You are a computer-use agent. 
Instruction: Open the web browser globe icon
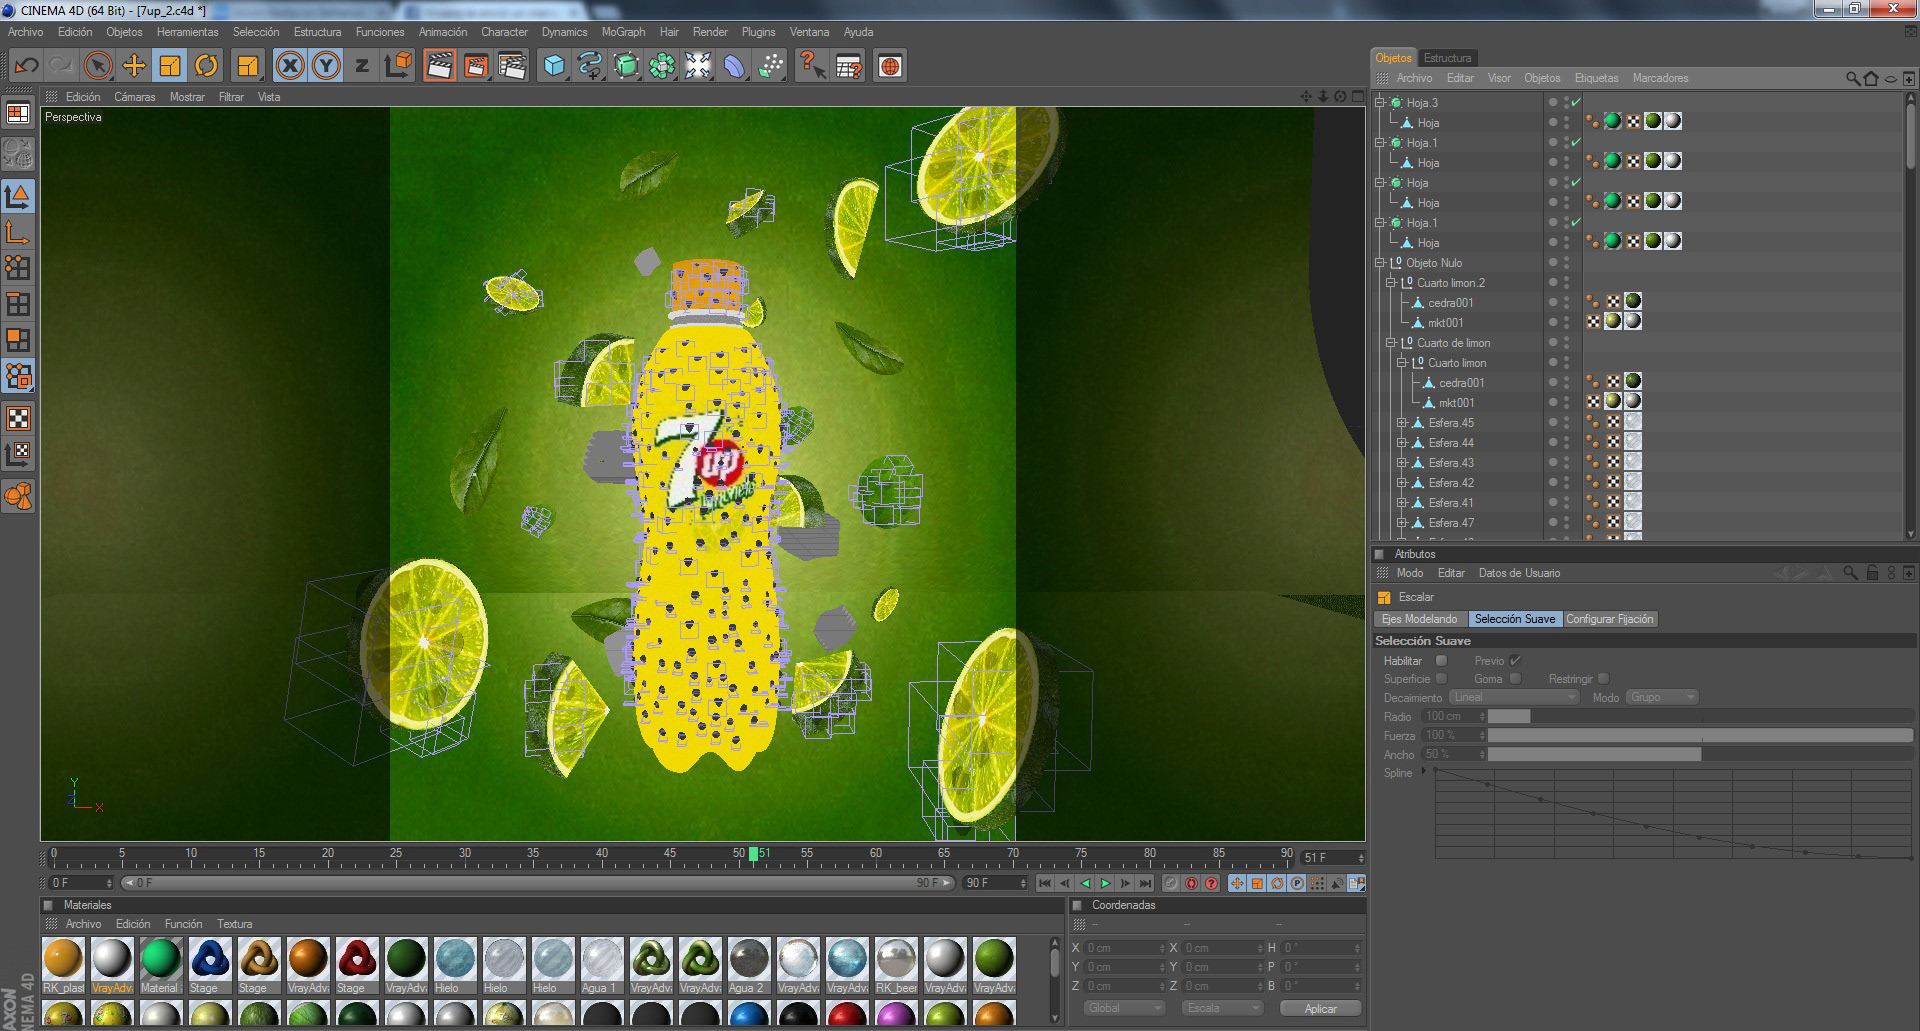(x=890, y=66)
